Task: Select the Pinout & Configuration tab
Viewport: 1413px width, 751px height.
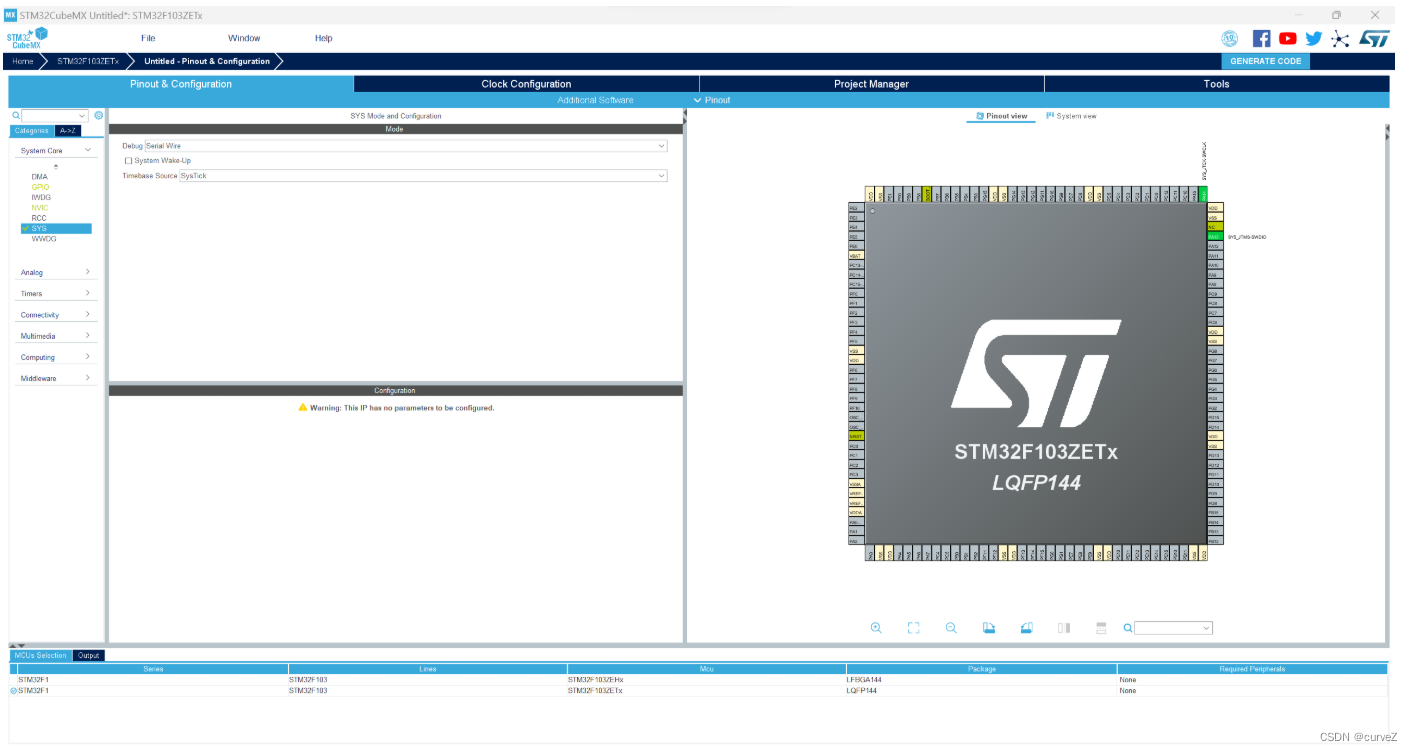Action: tap(181, 84)
